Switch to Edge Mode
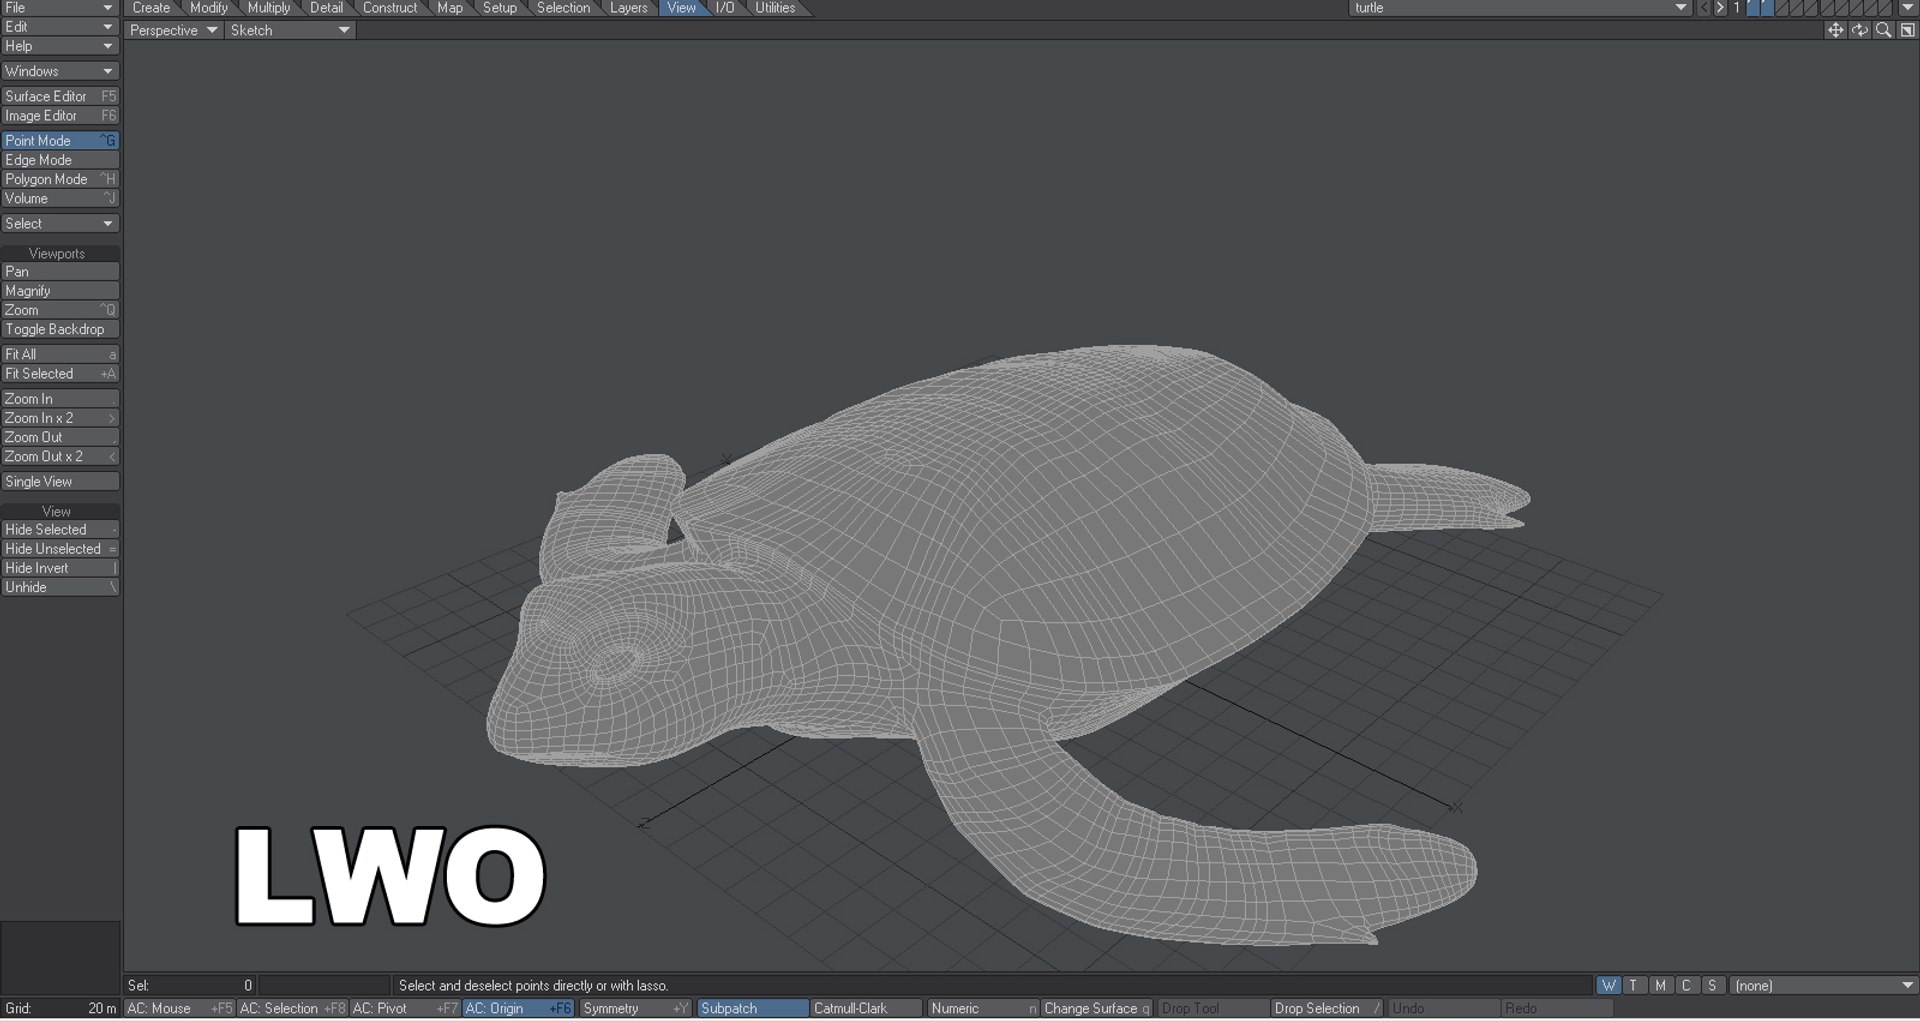 click(x=59, y=160)
